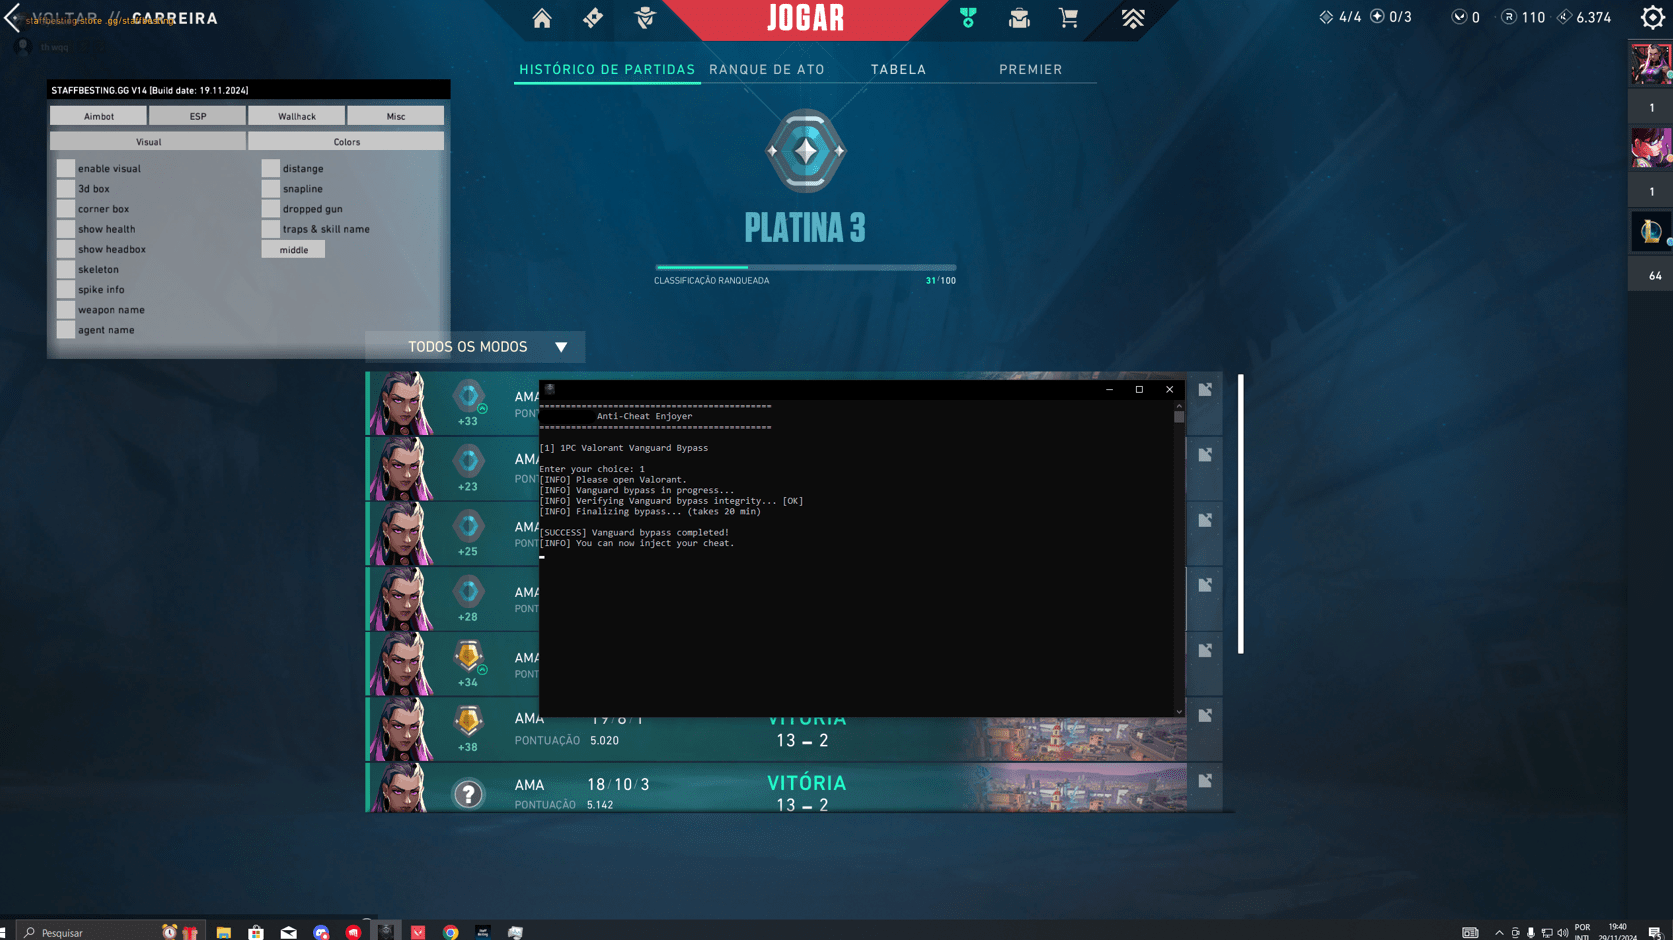Click the Valorant Points balance icon
This screenshot has height=940, width=1673.
(1459, 17)
